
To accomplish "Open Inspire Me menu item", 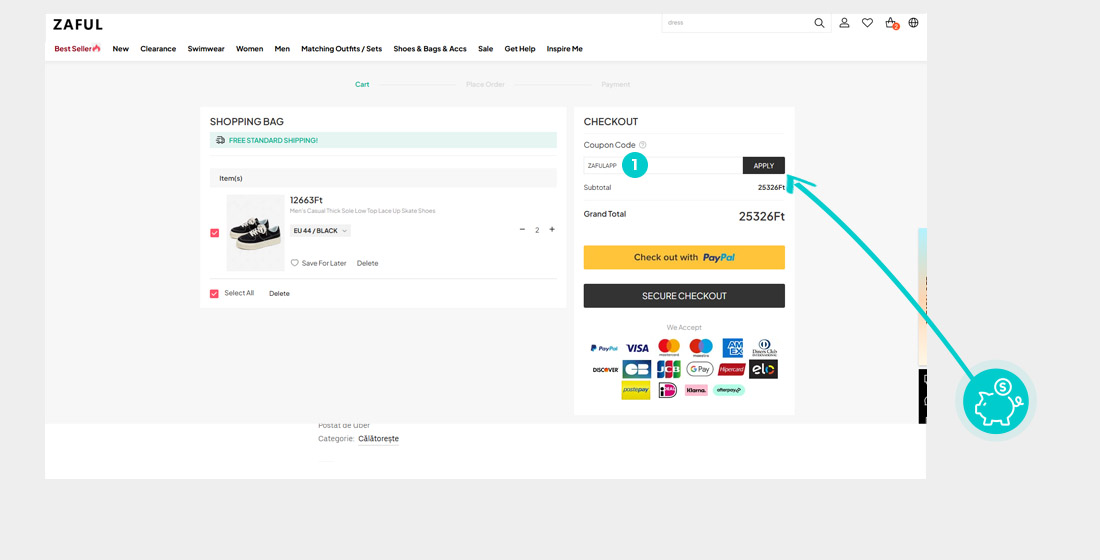I will click(x=565, y=48).
